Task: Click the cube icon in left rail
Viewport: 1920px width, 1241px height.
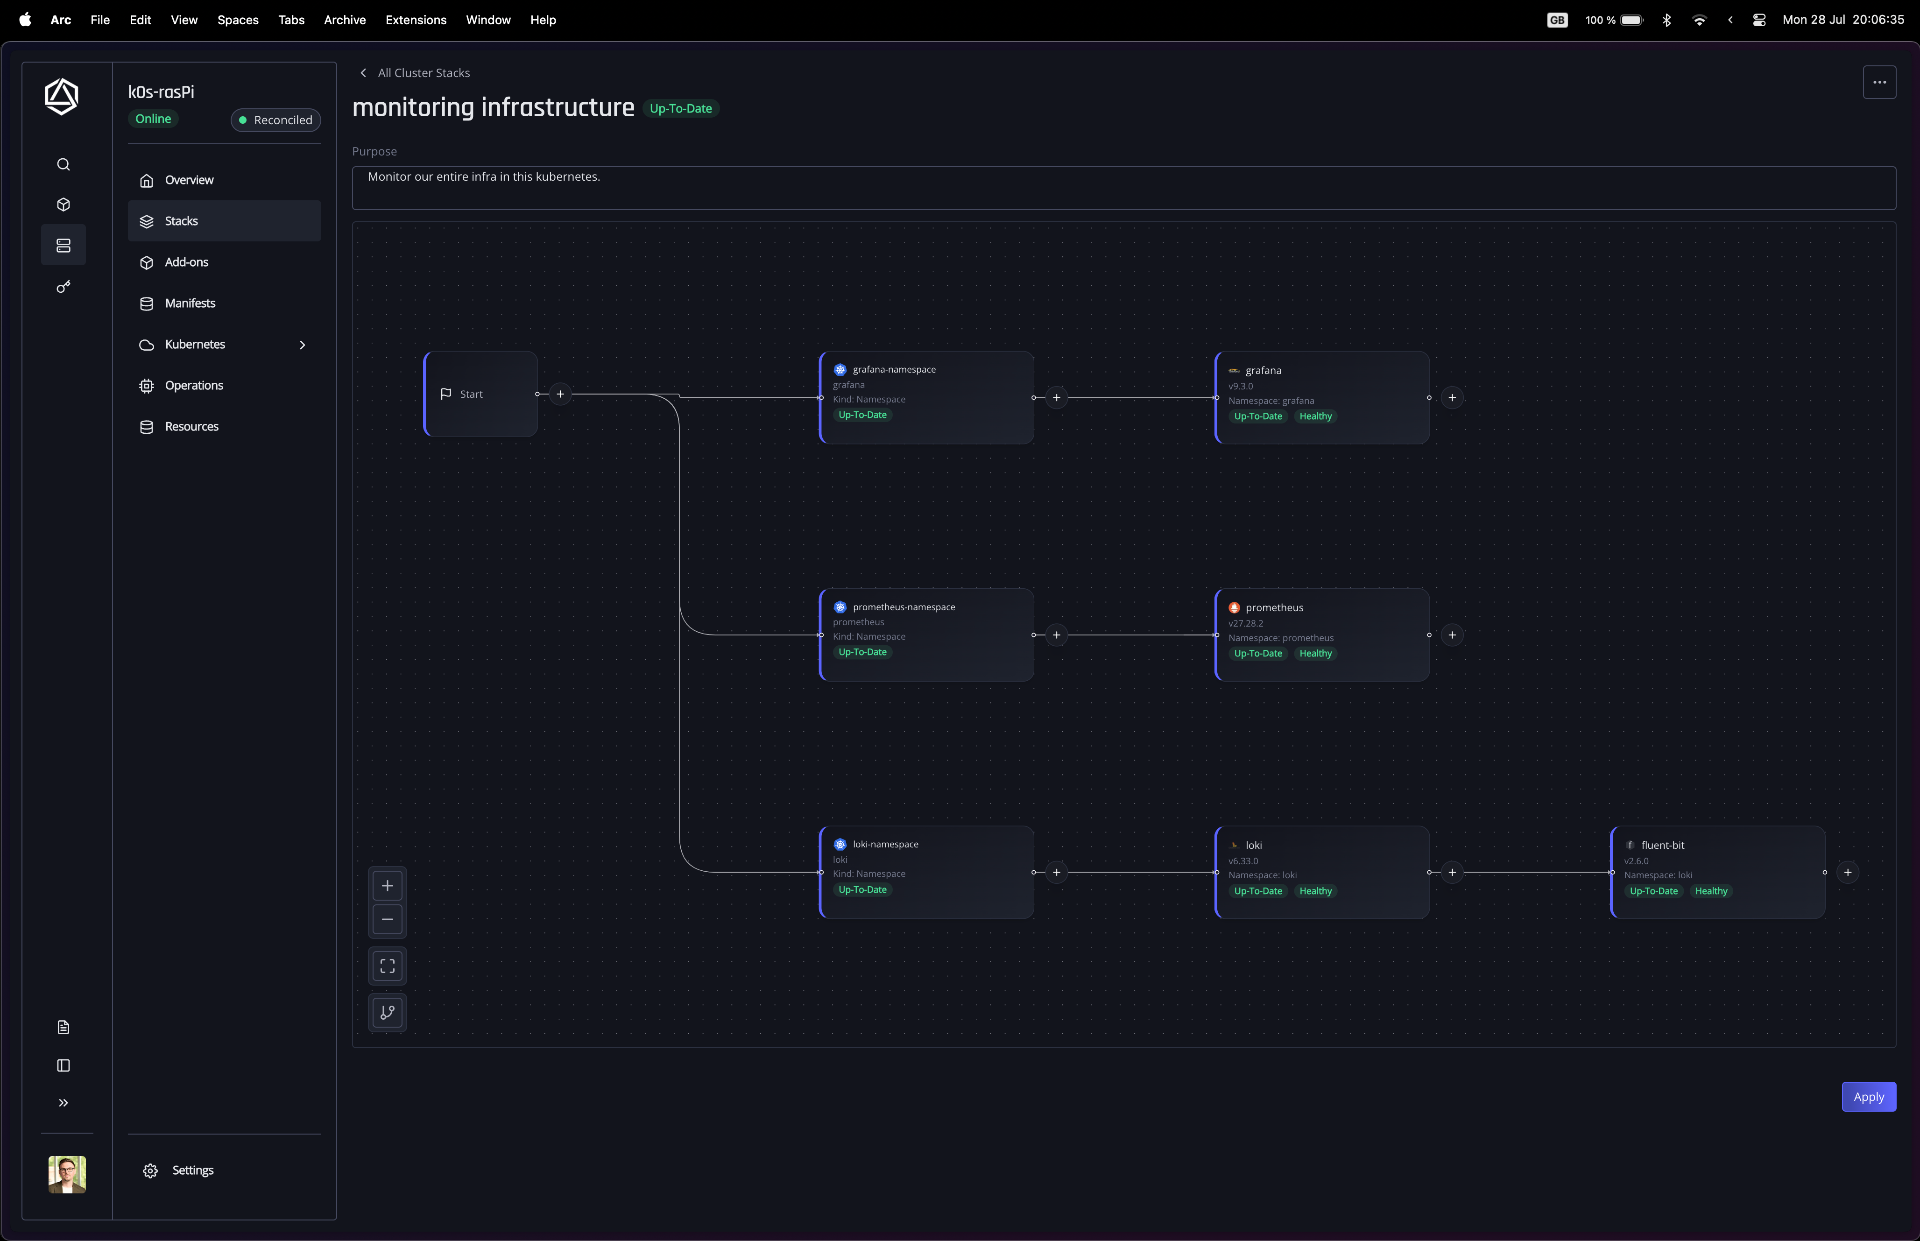Action: point(63,205)
